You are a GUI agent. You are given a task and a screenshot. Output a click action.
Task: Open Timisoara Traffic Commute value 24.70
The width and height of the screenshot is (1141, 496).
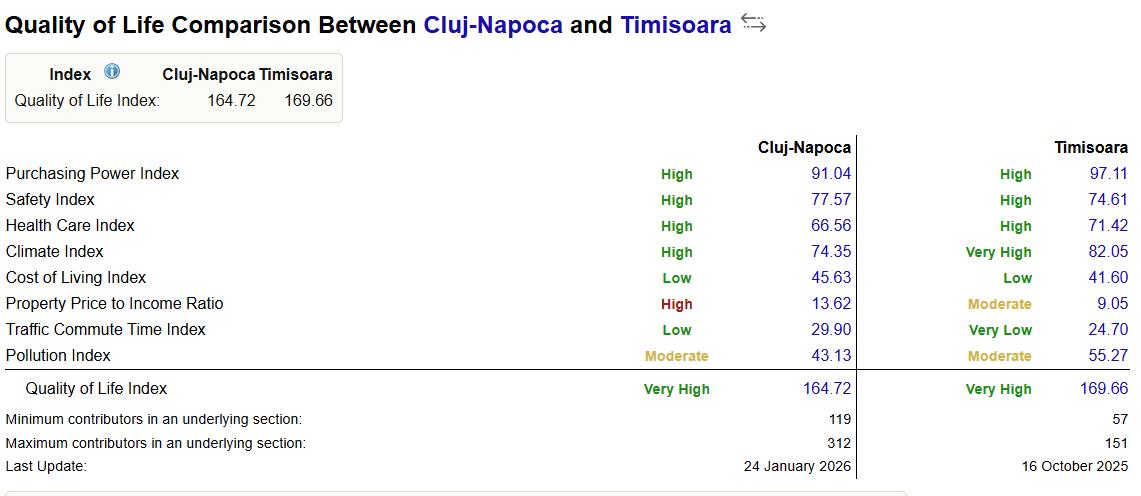click(1108, 330)
